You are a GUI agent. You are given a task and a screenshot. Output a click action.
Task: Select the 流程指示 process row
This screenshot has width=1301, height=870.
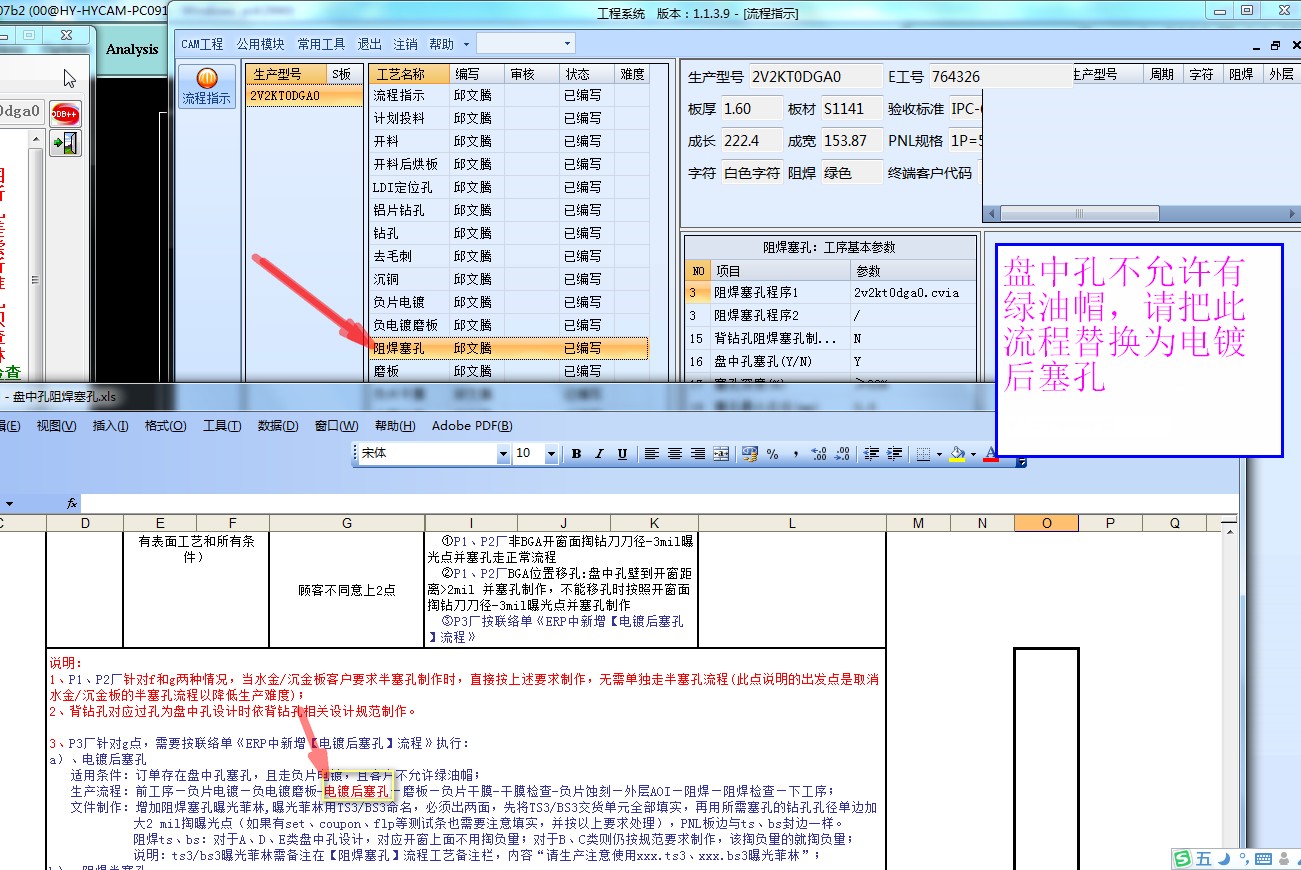(x=508, y=95)
